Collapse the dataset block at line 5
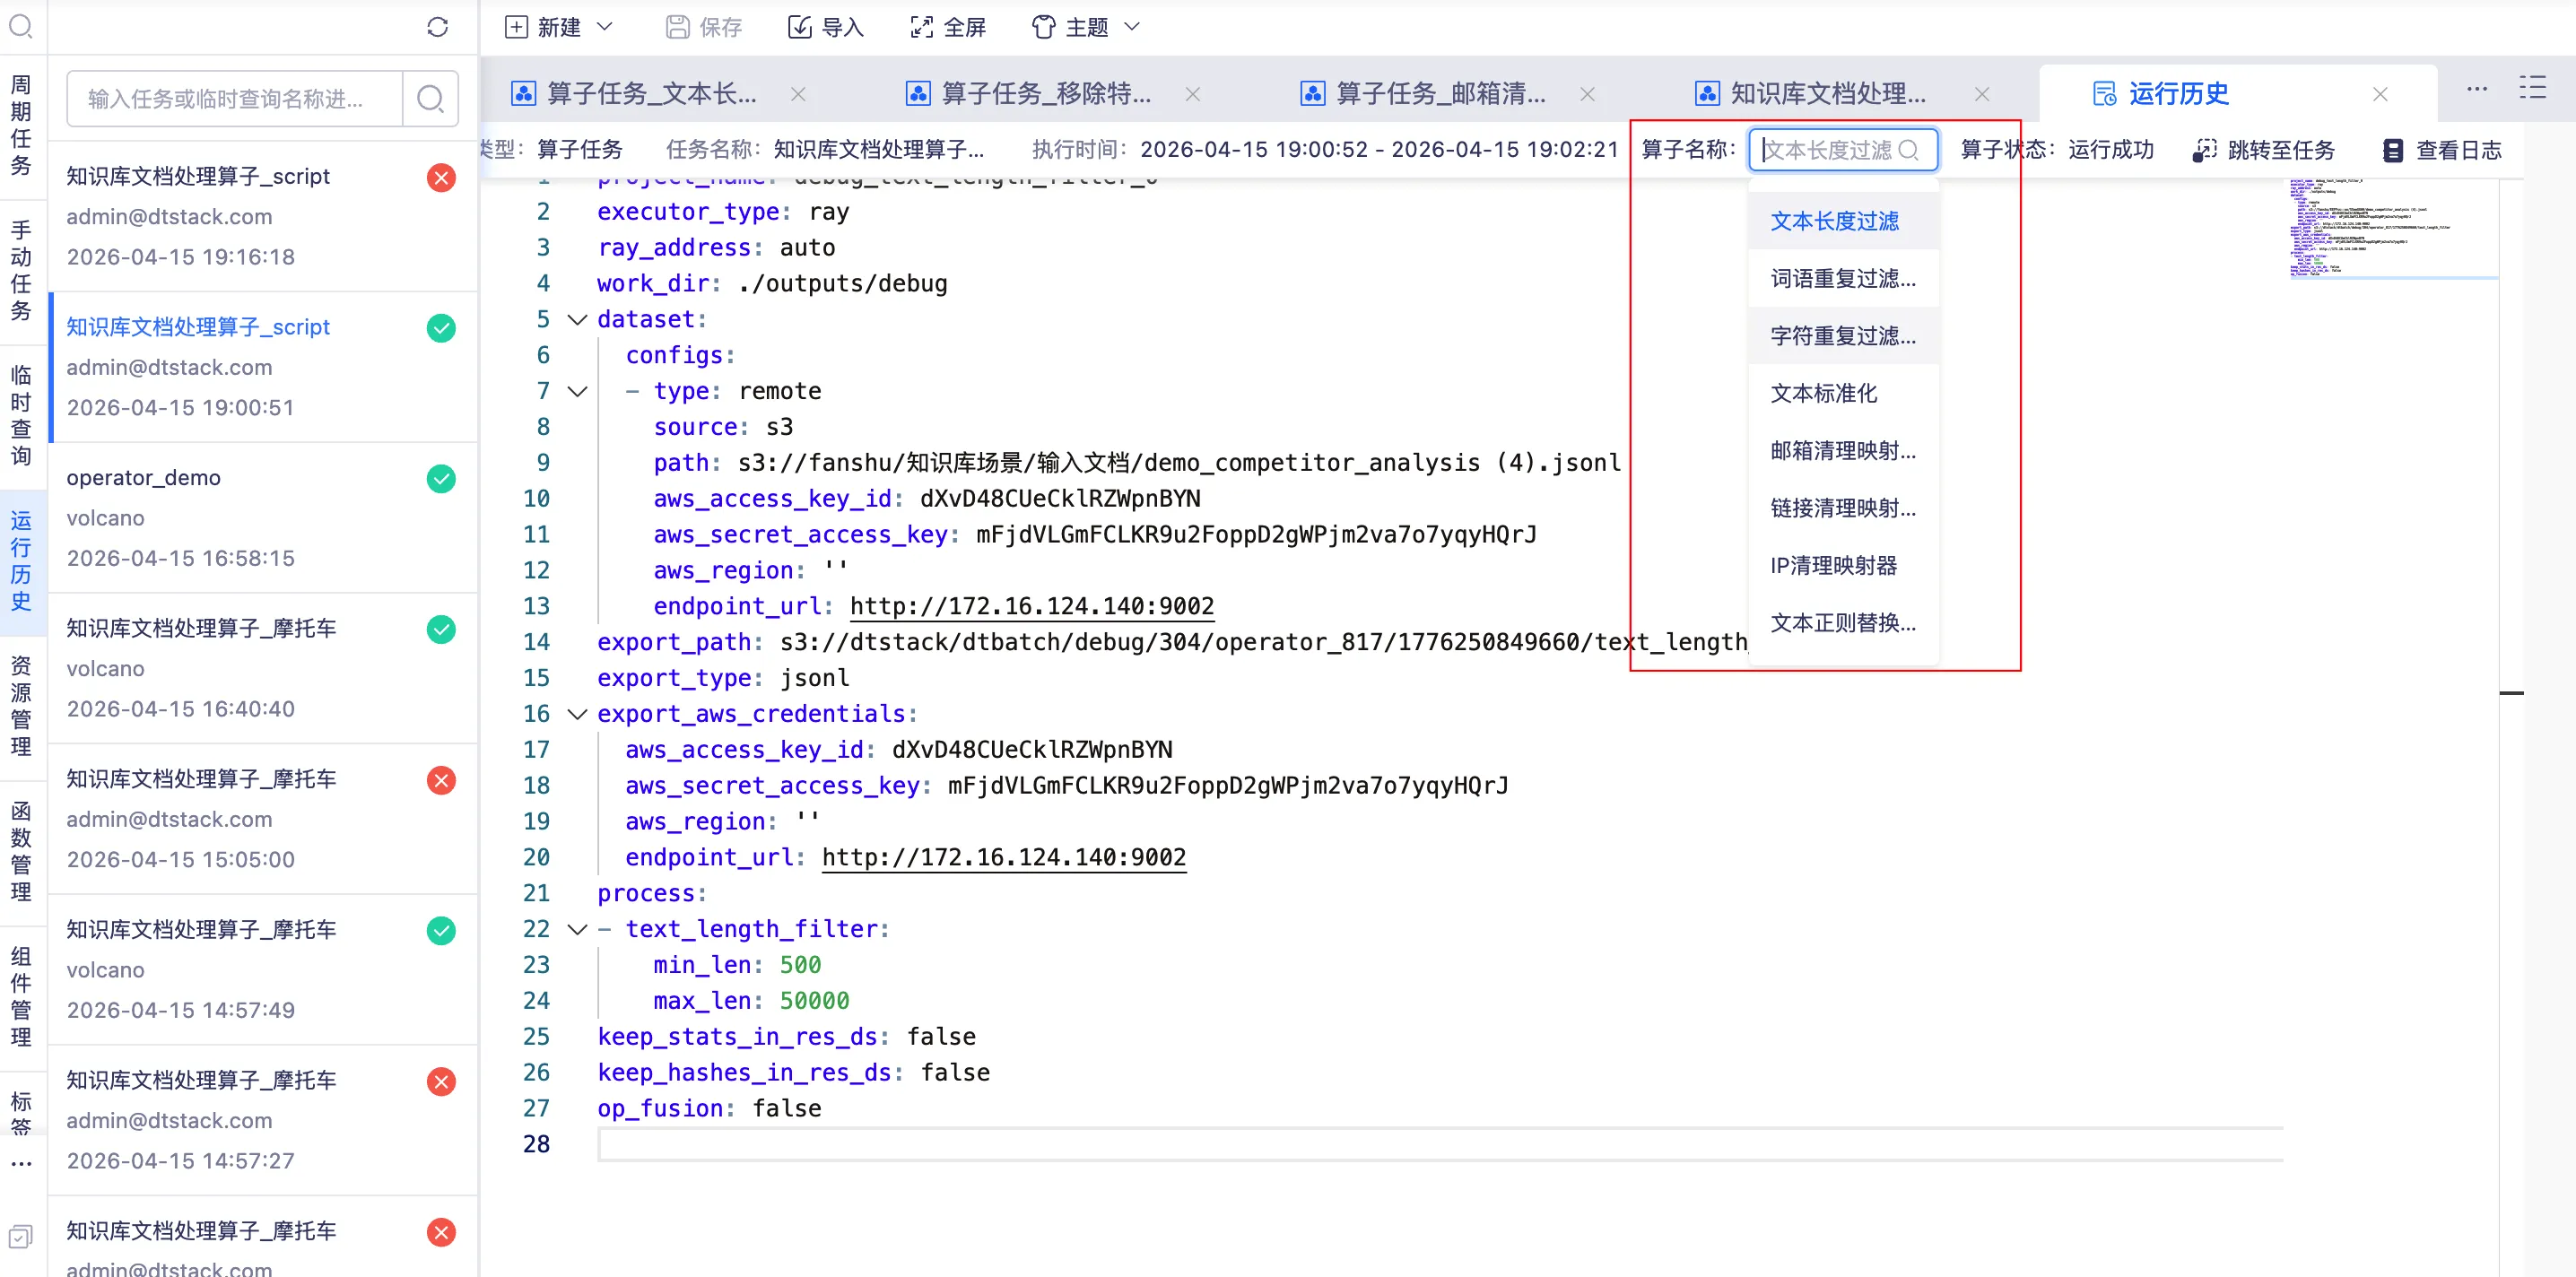The width and height of the screenshot is (2576, 1277). coord(577,320)
